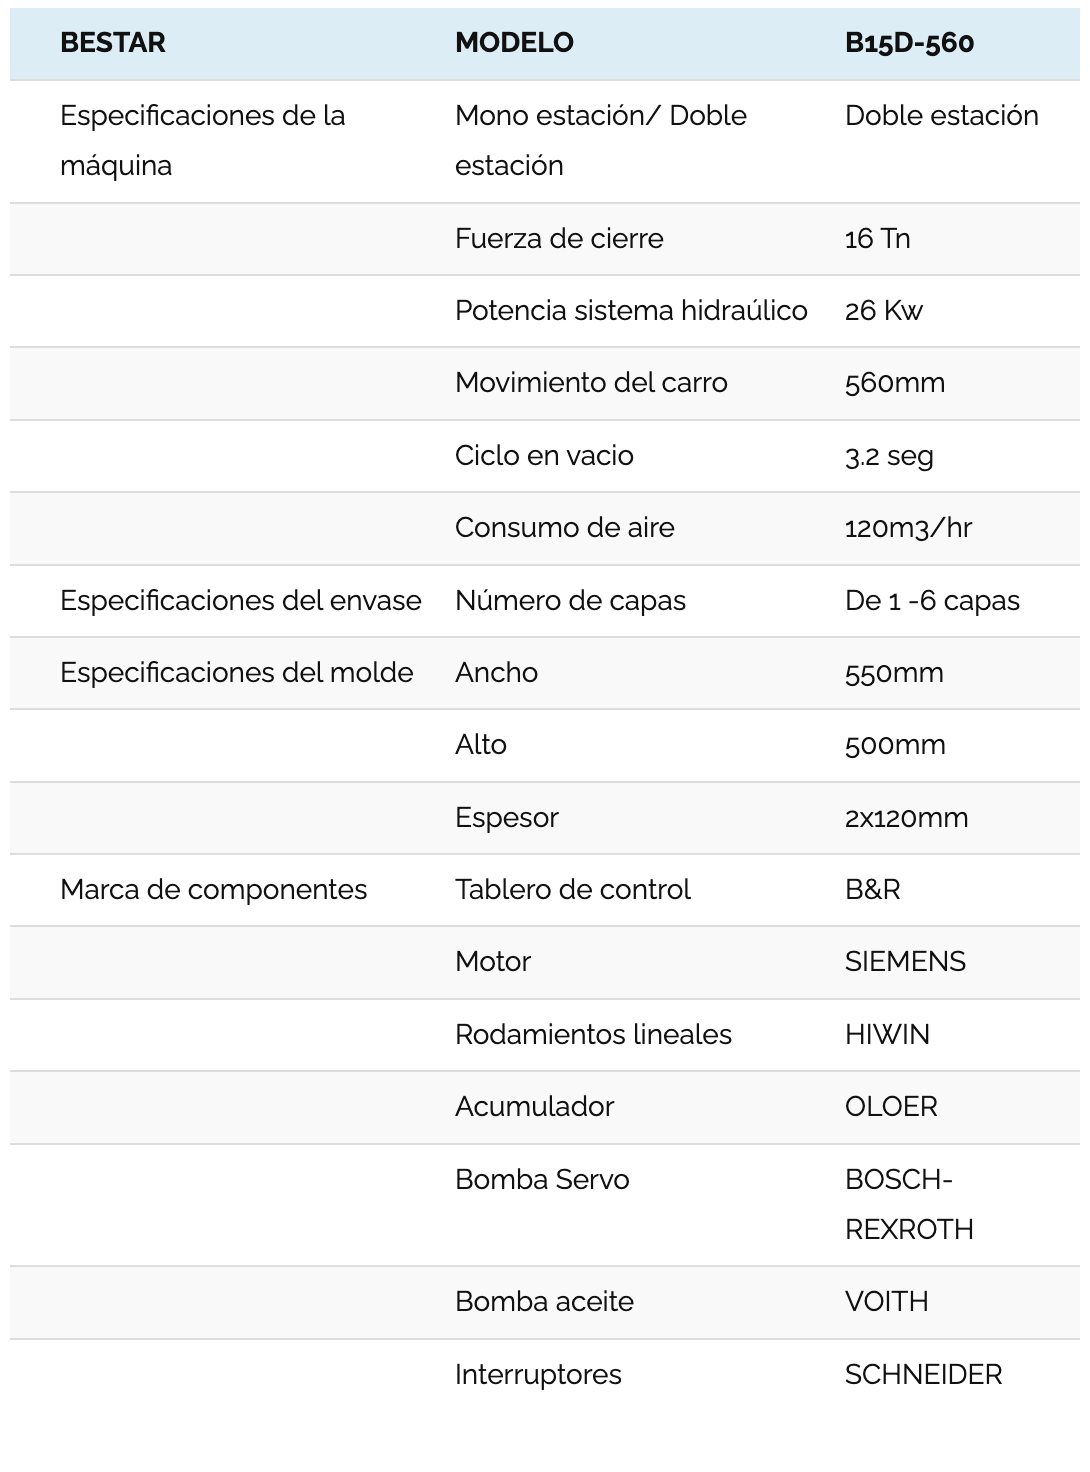Click the B15D-560 model header
Viewport: 1090px width, 1472px height.
(909, 43)
